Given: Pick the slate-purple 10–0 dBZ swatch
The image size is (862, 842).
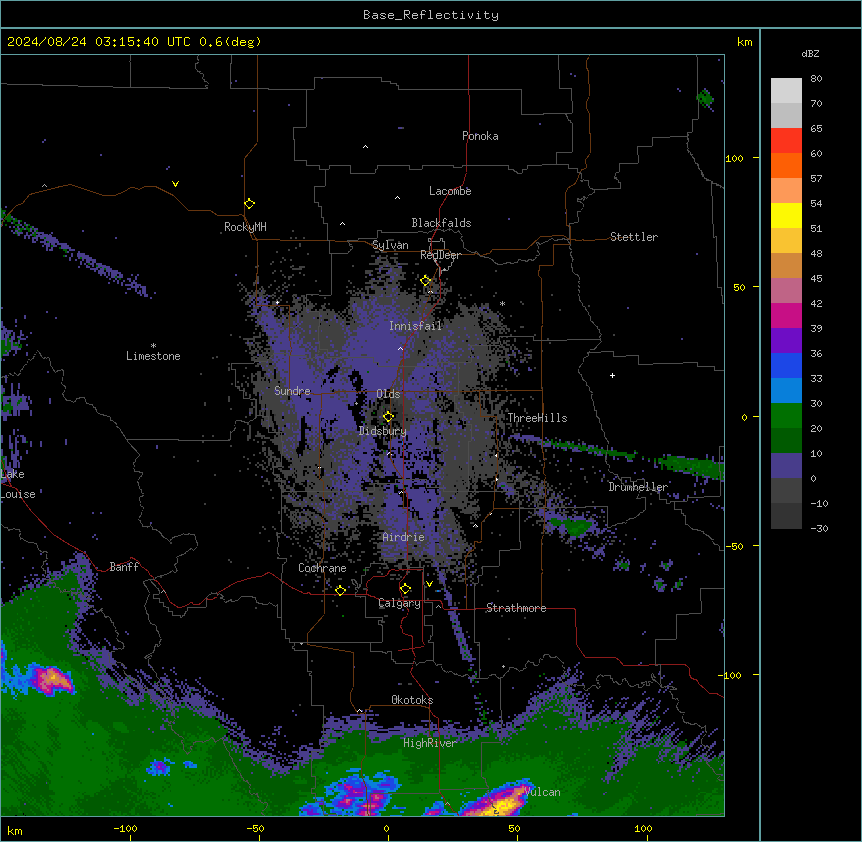Looking at the screenshot, I should click(x=786, y=466).
